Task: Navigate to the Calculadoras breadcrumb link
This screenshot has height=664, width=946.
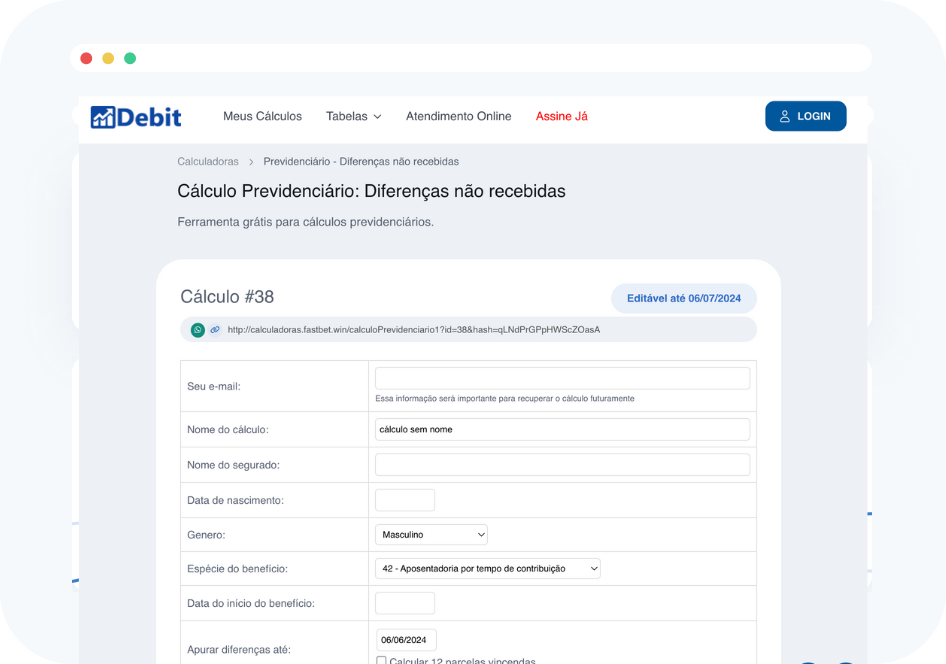Action: coord(208,161)
